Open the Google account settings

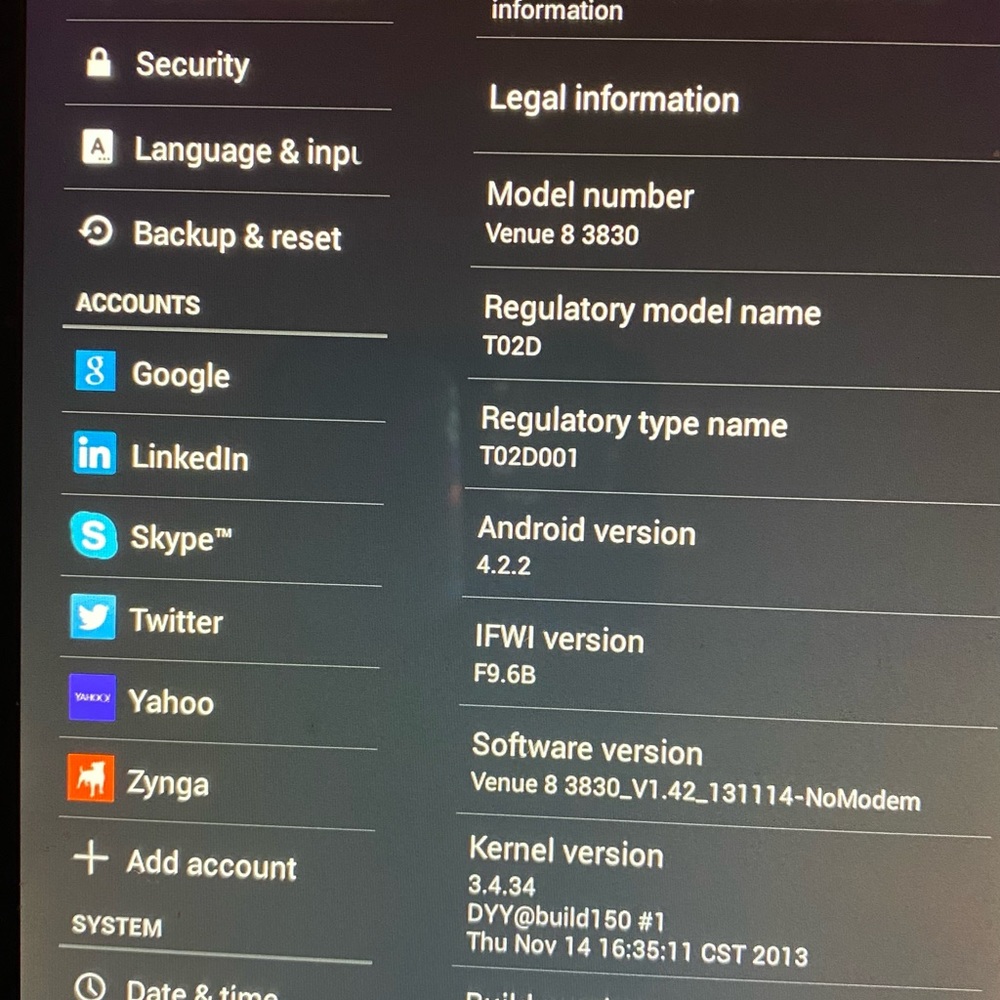95,372
